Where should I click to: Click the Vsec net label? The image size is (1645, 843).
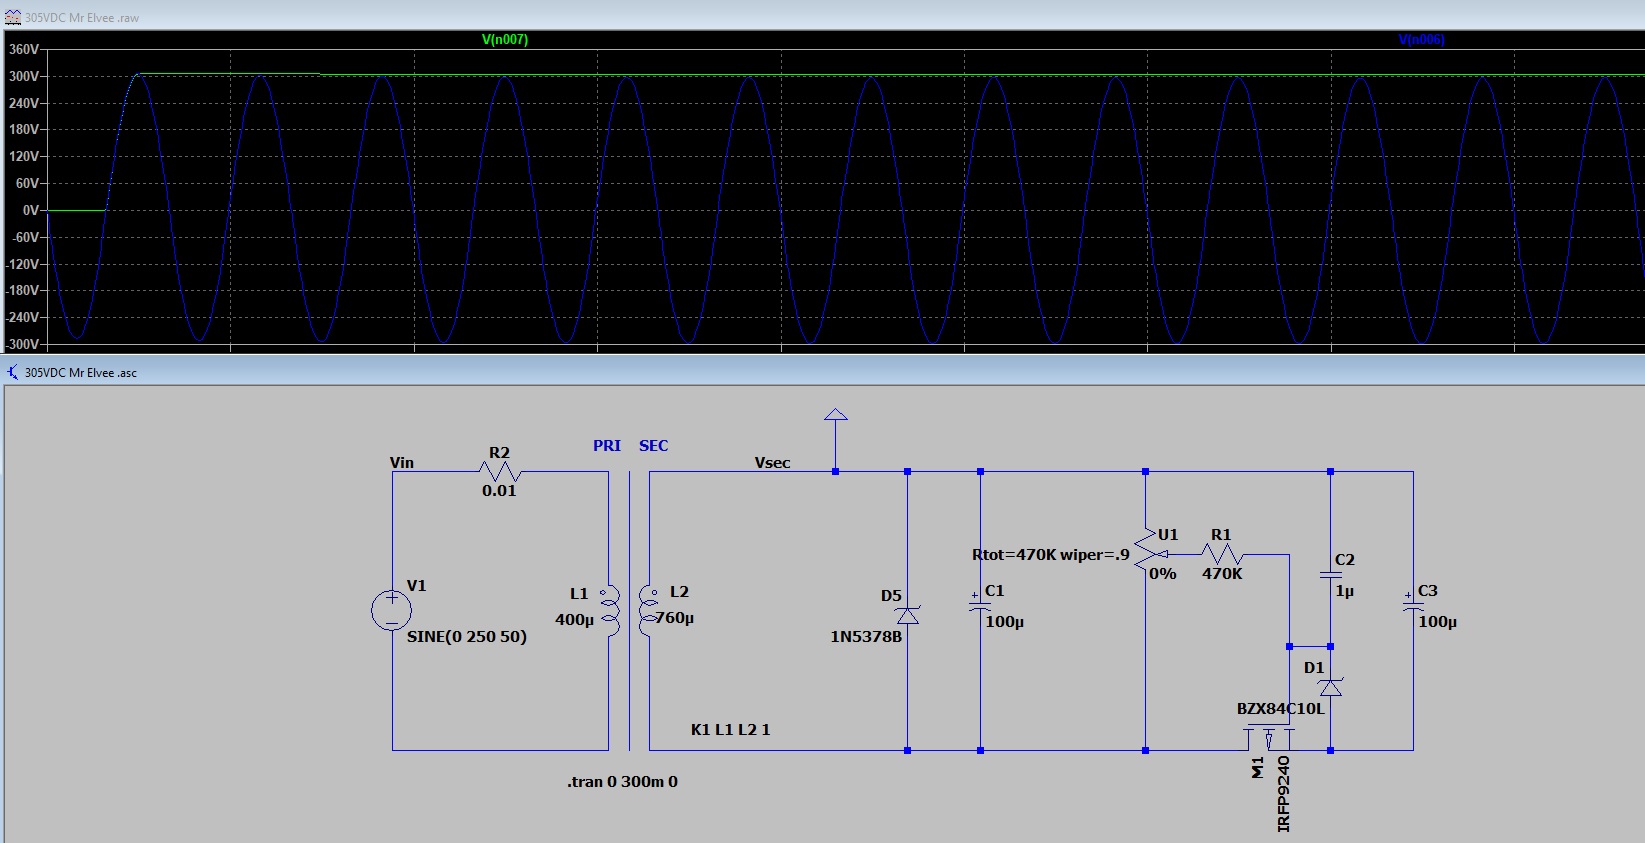tap(773, 463)
